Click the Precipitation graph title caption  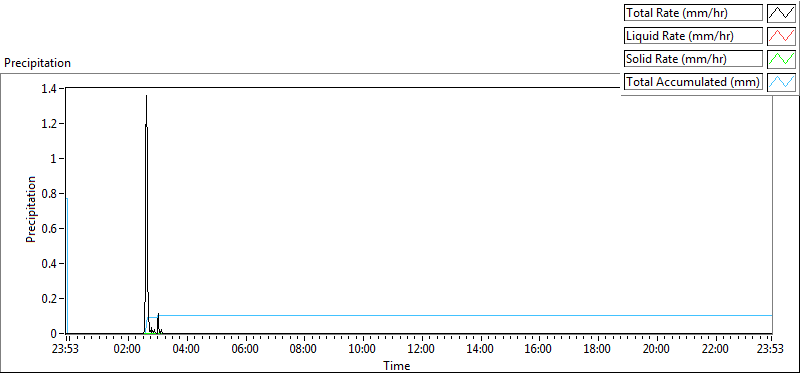37,63
